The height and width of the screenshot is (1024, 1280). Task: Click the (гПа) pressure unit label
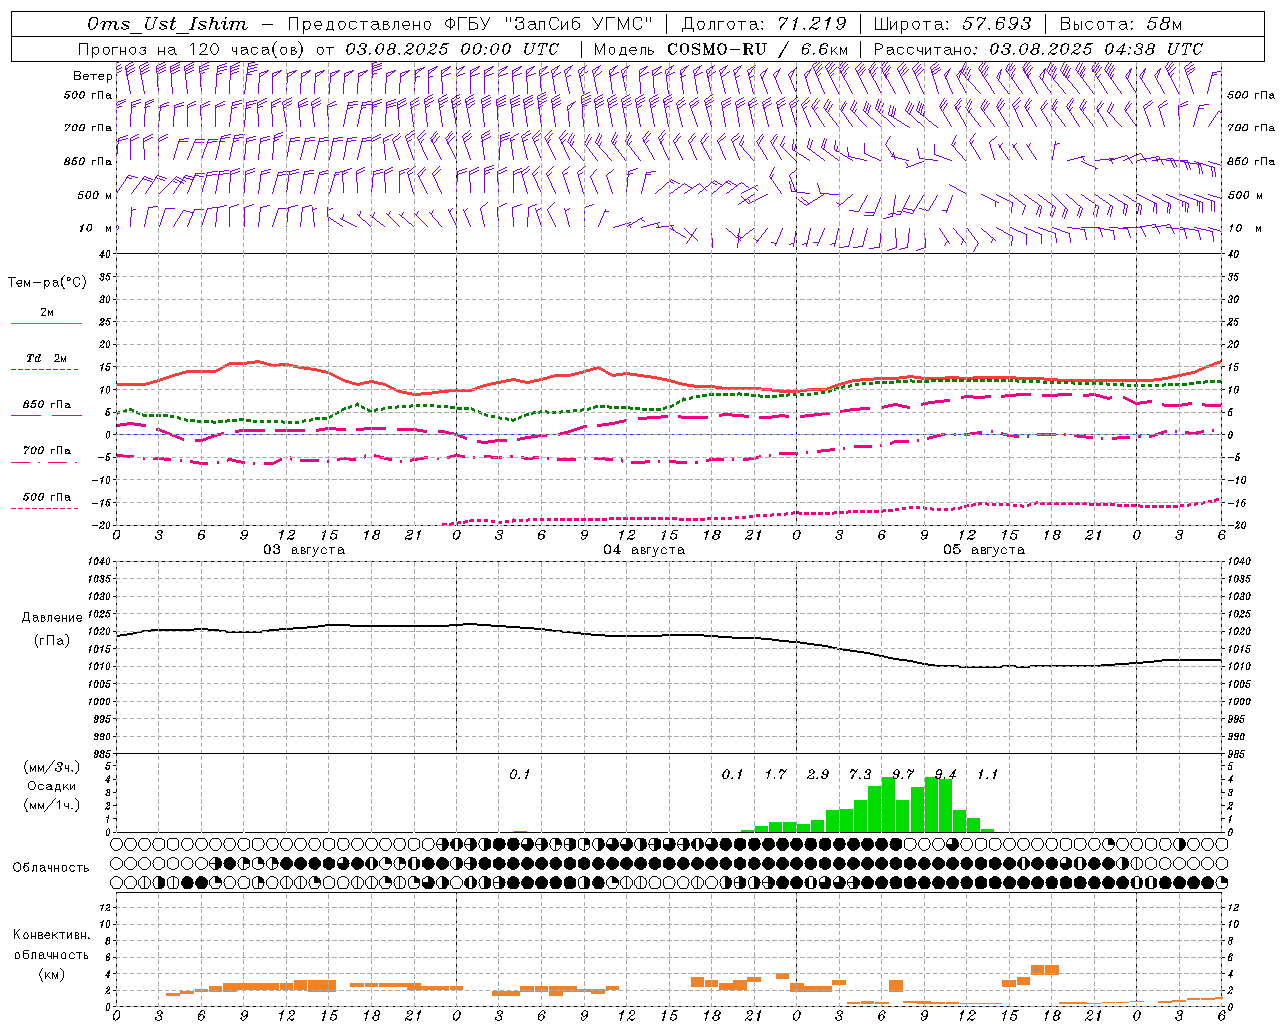[x=52, y=640]
